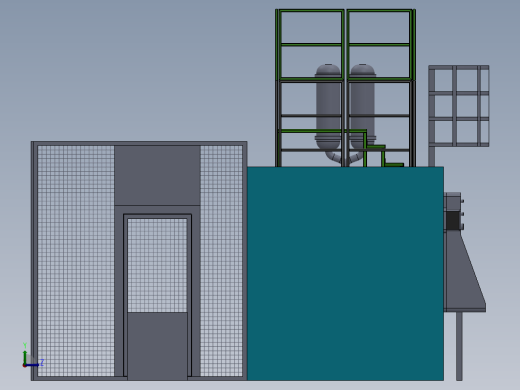This screenshot has height=390, width=520.
Task: Click the blue Z axis of the triad
Action: point(33,365)
